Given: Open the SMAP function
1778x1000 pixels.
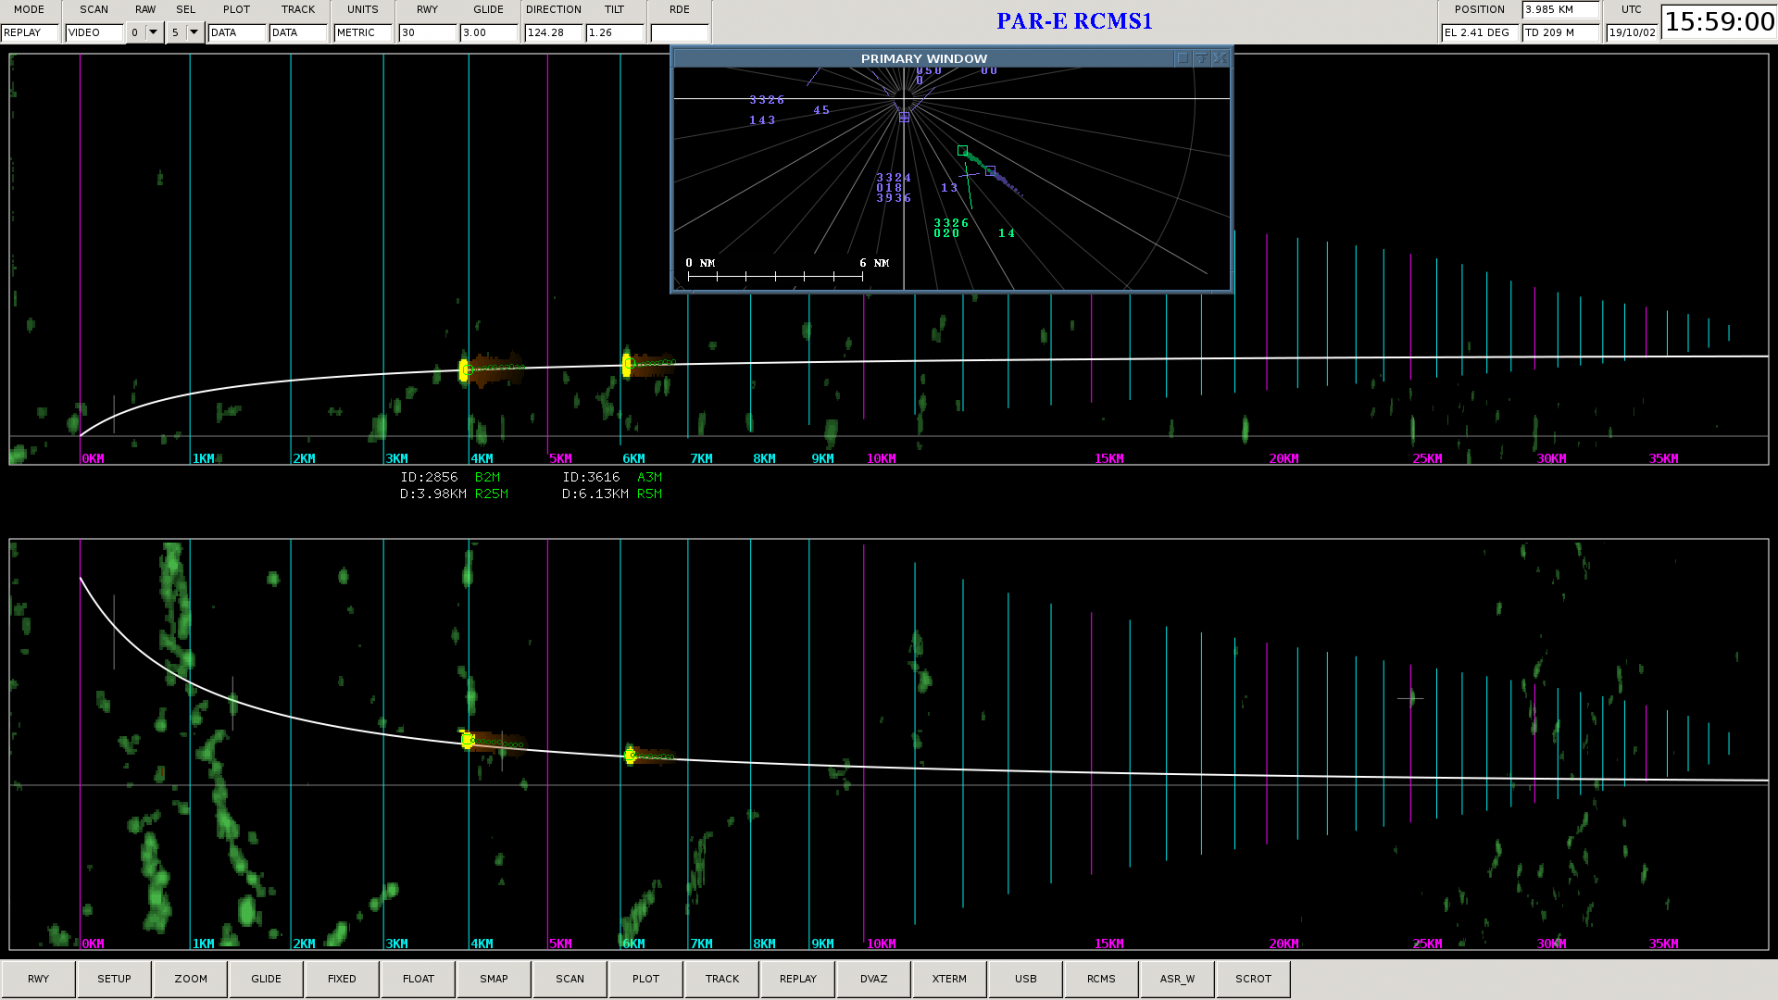Looking at the screenshot, I should (x=494, y=979).
